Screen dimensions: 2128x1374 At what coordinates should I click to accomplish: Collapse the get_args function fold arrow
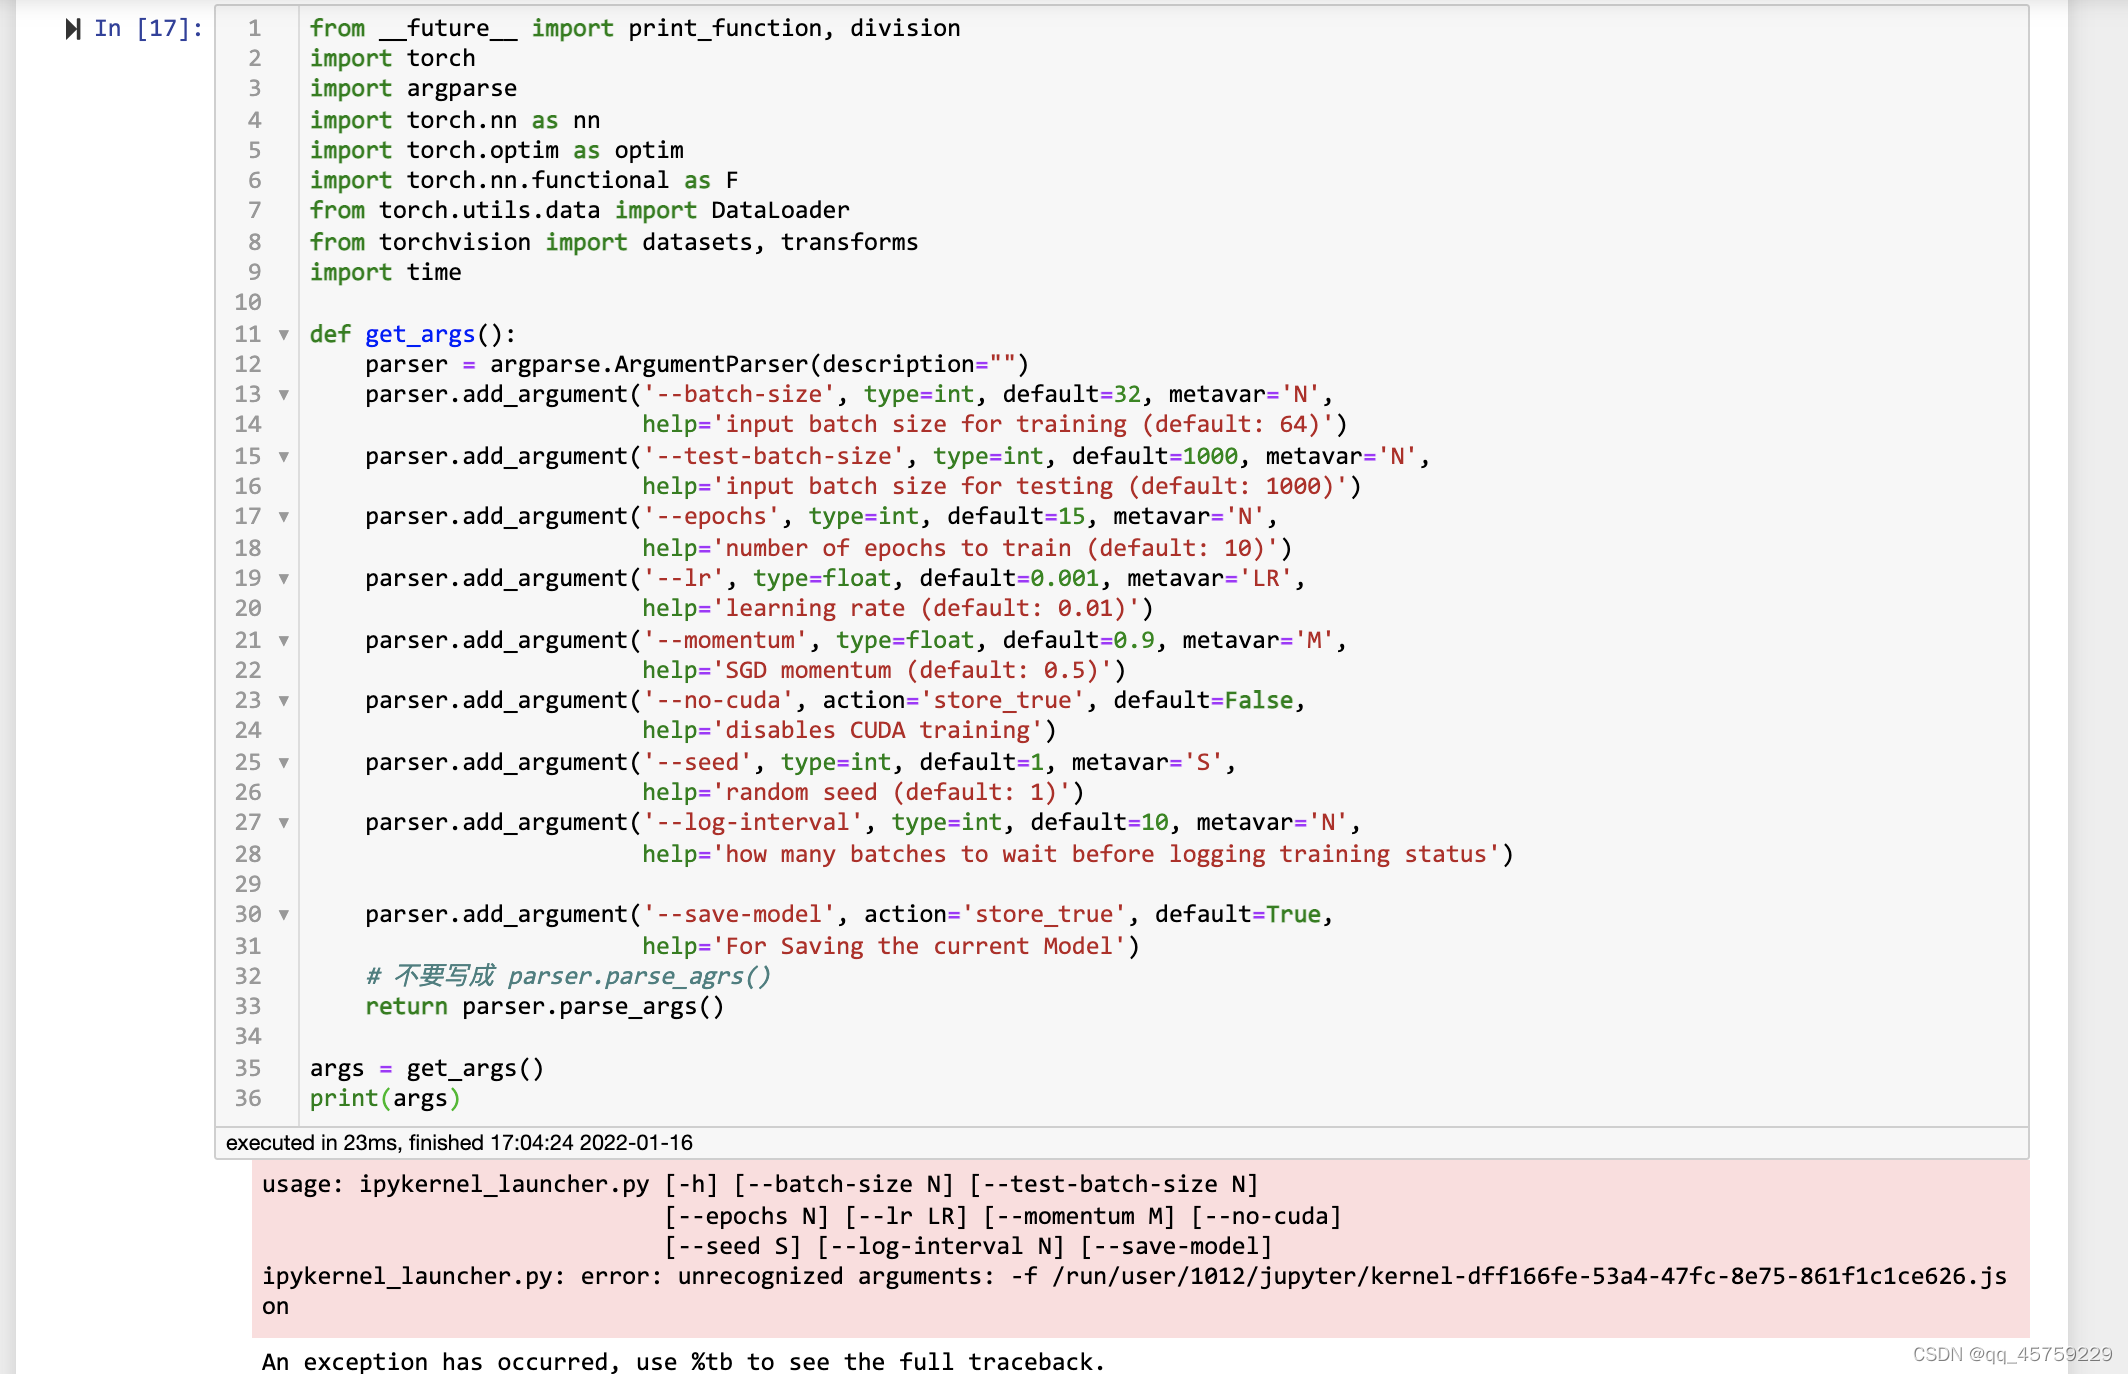click(284, 337)
